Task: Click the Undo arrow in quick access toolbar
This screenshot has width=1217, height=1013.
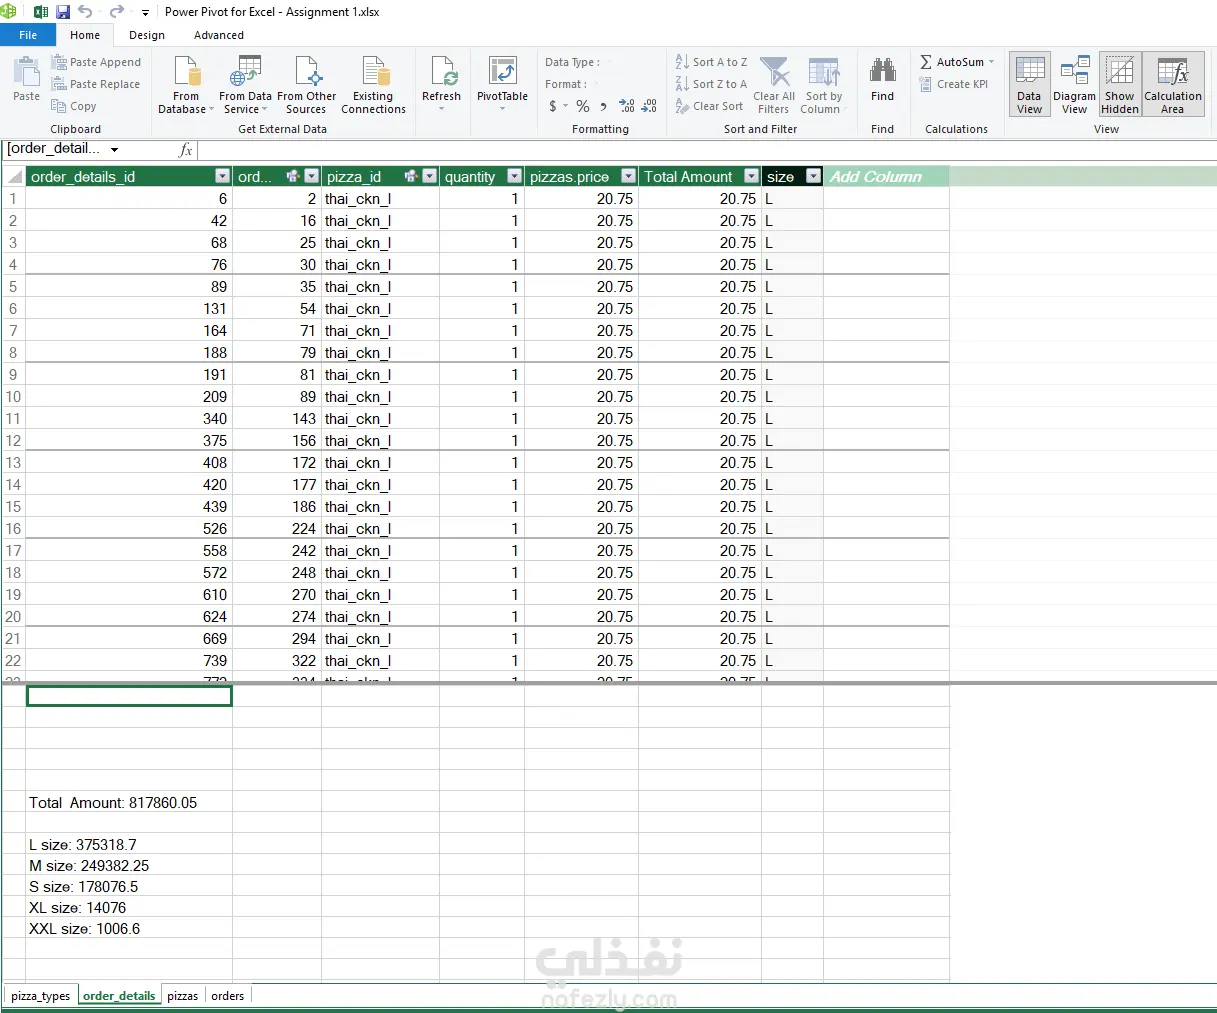Action: (85, 12)
